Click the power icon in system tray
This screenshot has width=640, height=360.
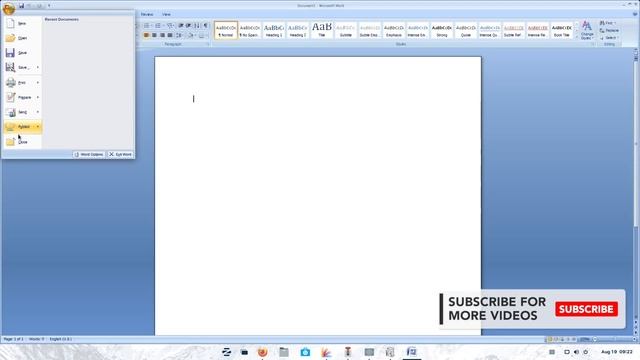pos(585,352)
